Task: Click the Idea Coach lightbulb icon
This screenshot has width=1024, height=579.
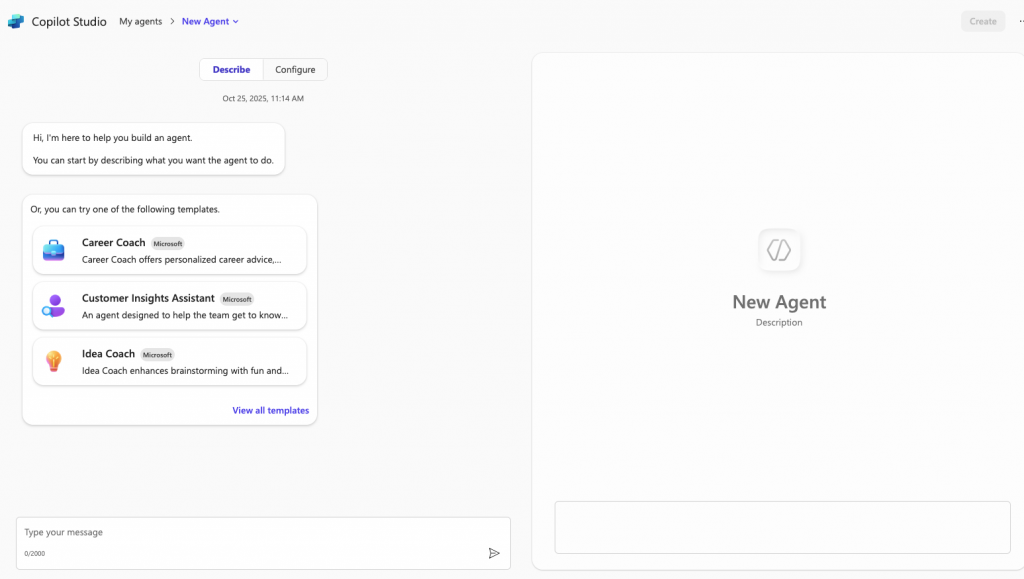Action: pyautogui.click(x=53, y=361)
